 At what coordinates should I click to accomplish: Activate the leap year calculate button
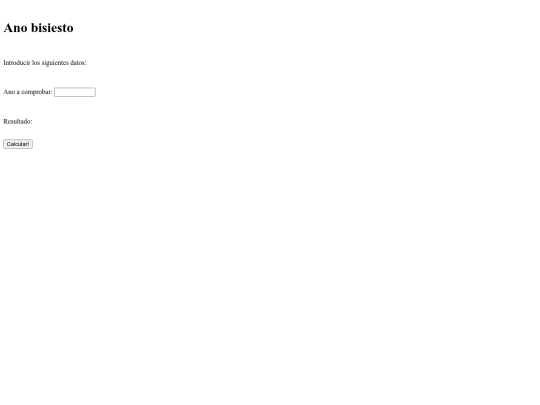(18, 144)
